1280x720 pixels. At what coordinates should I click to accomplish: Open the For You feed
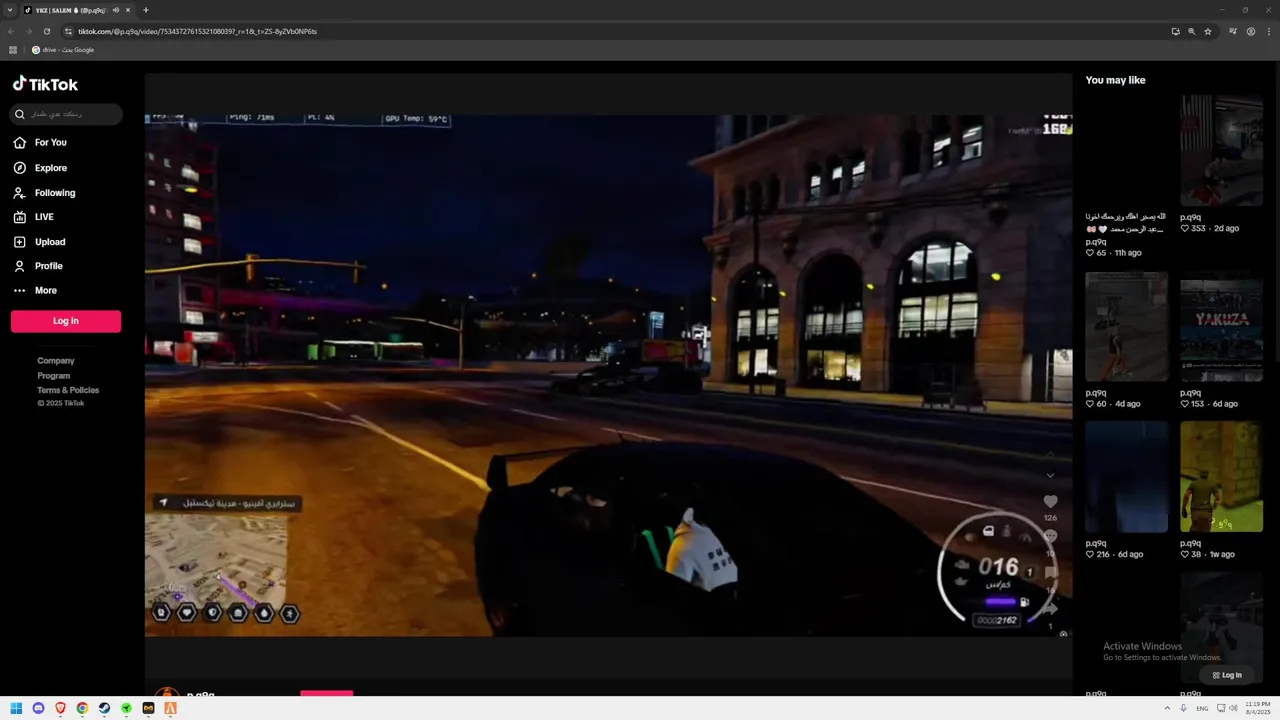pos(40,143)
